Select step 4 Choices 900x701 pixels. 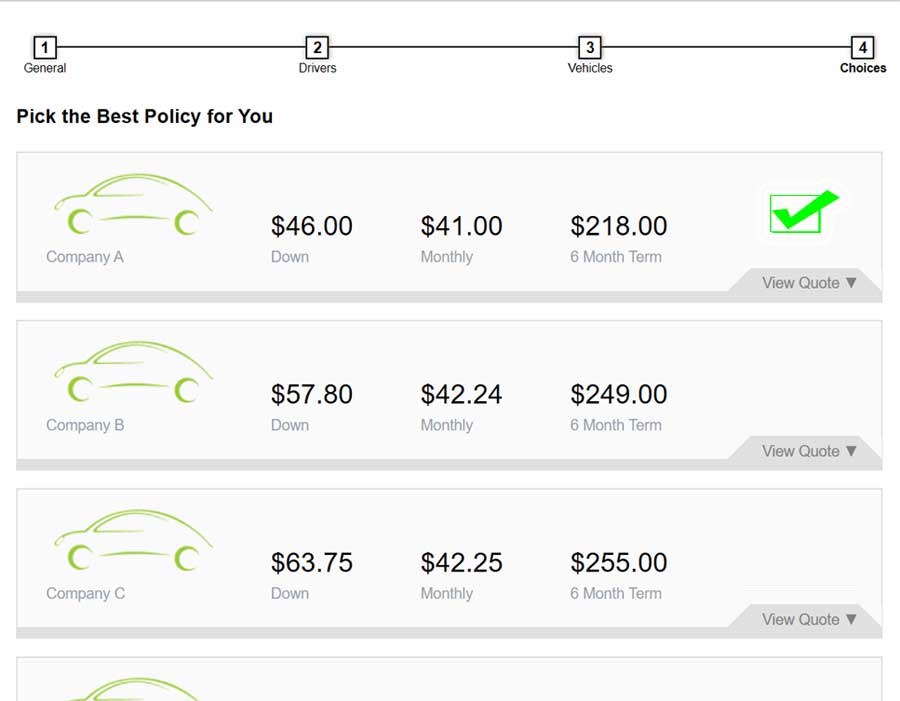(862, 48)
